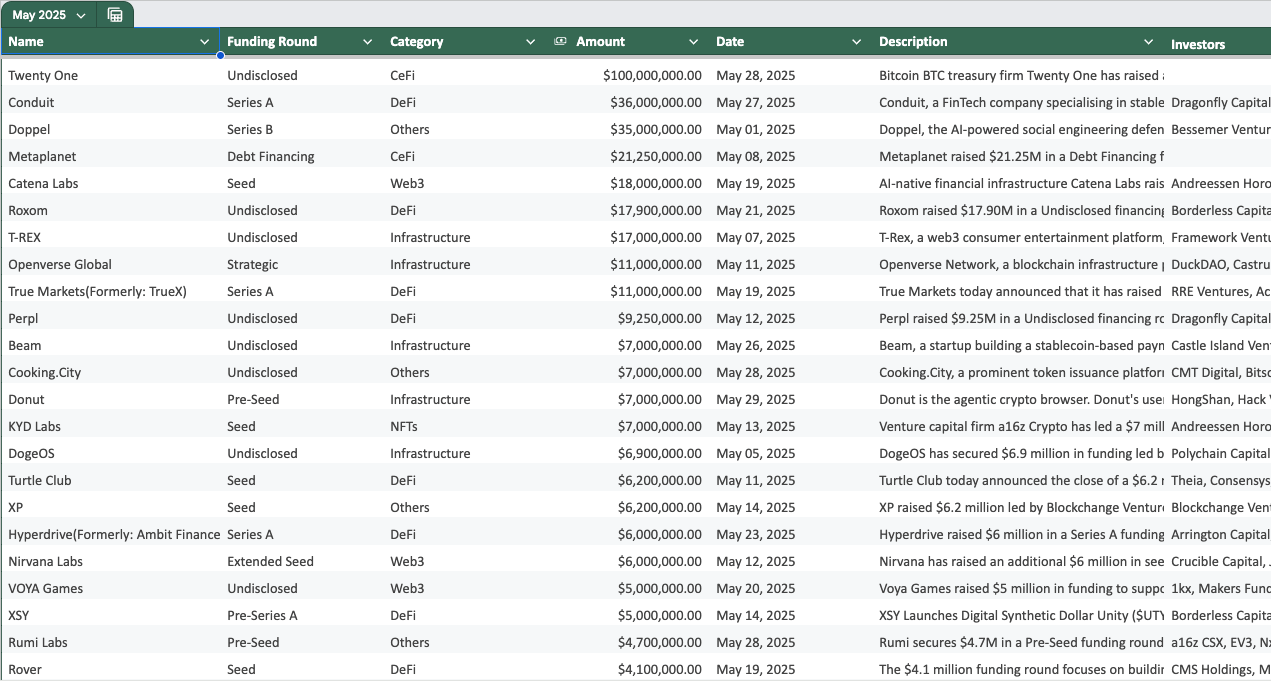The height and width of the screenshot is (681, 1271).
Task: Click the Funding Round header label
Action: click(x=272, y=41)
